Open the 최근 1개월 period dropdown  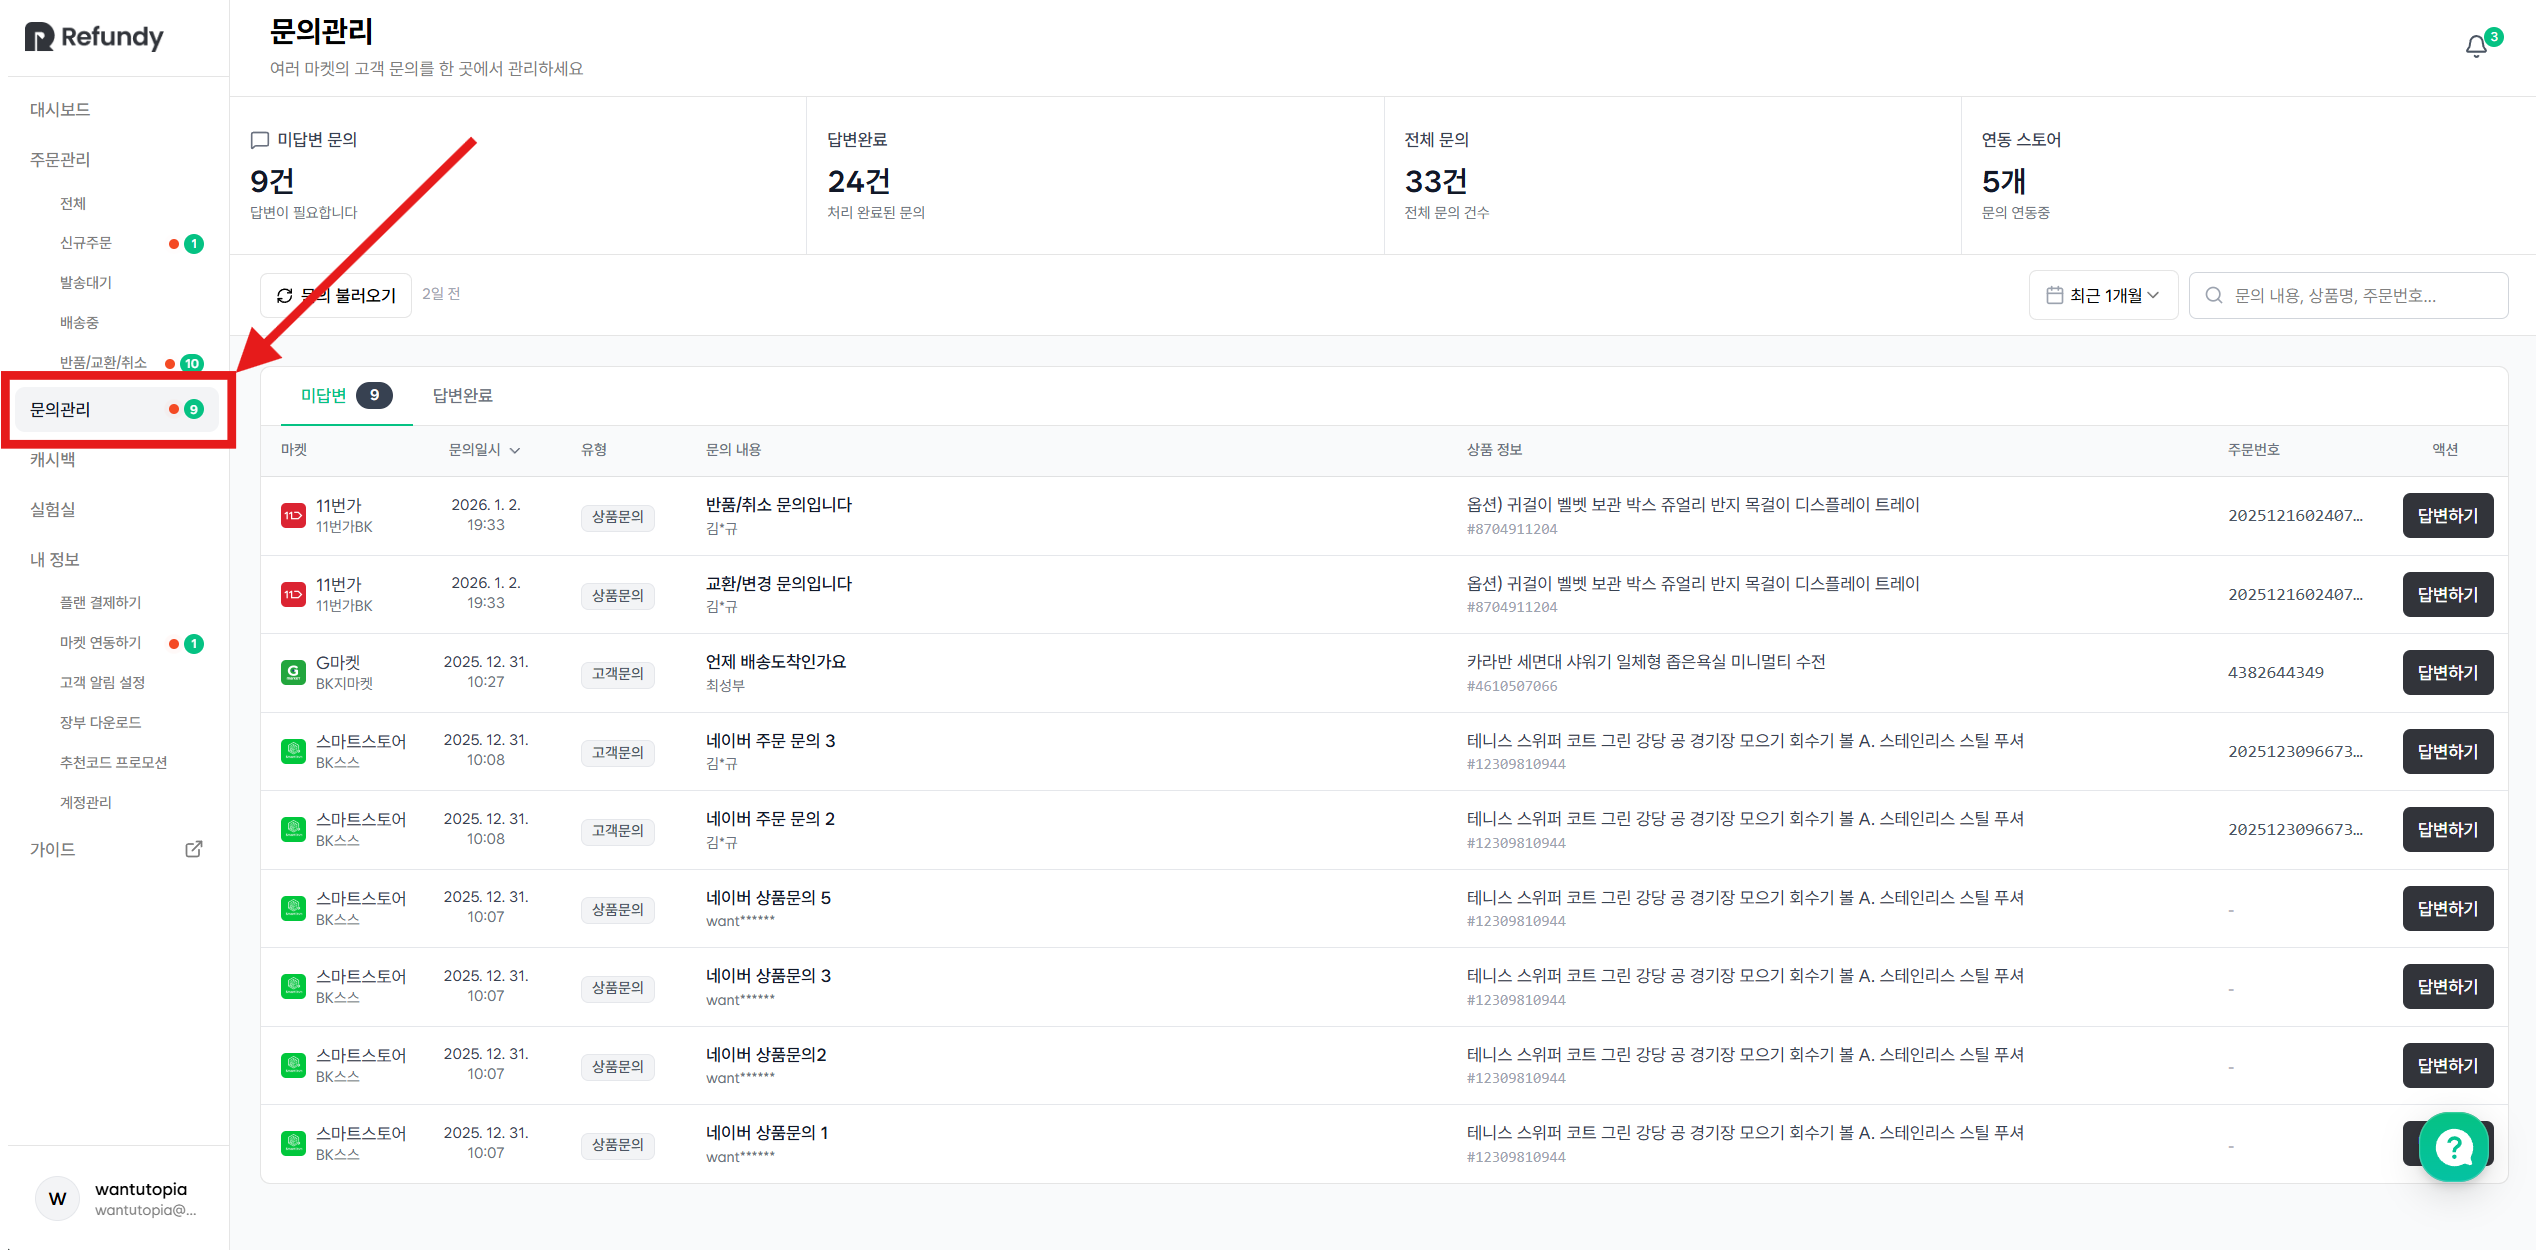click(x=2103, y=295)
